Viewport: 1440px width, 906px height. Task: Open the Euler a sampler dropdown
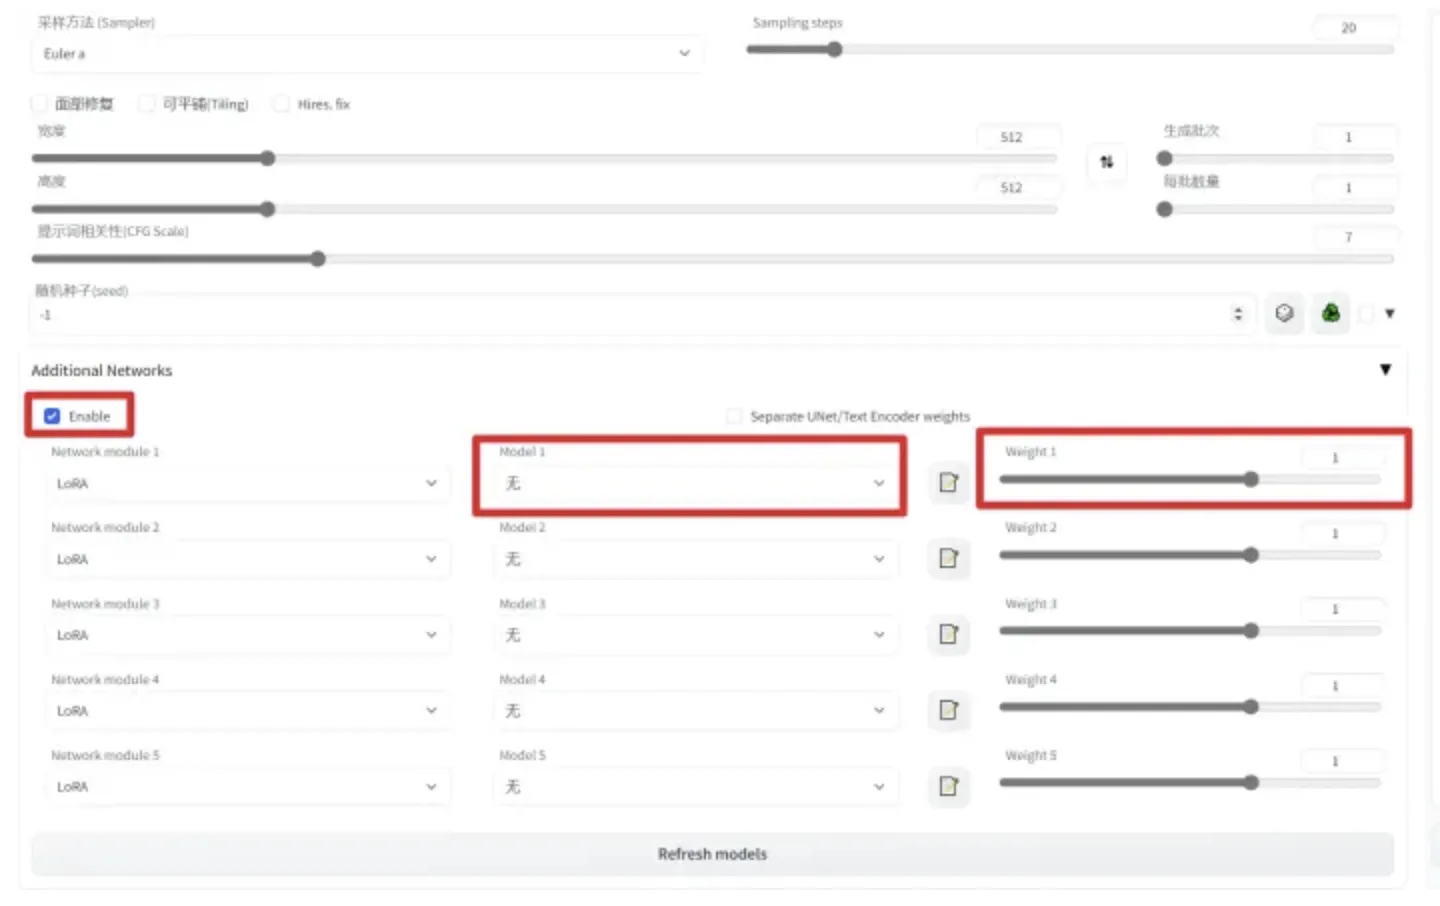pos(366,54)
